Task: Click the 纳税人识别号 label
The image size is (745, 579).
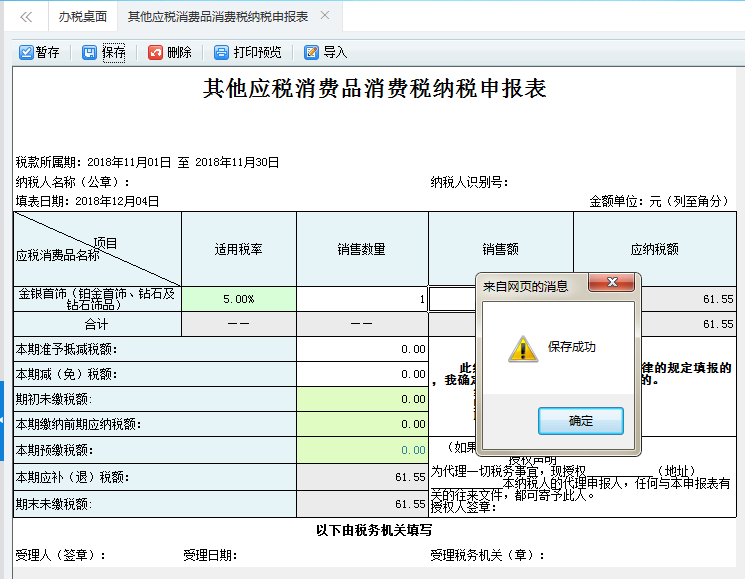Action: [x=469, y=182]
